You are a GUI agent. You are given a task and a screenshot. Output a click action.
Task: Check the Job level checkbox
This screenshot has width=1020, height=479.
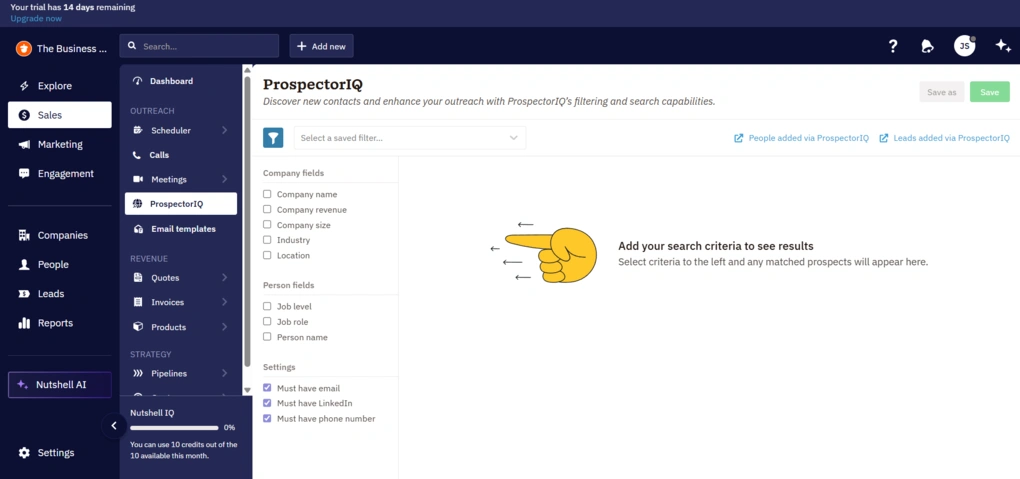pyautogui.click(x=267, y=306)
